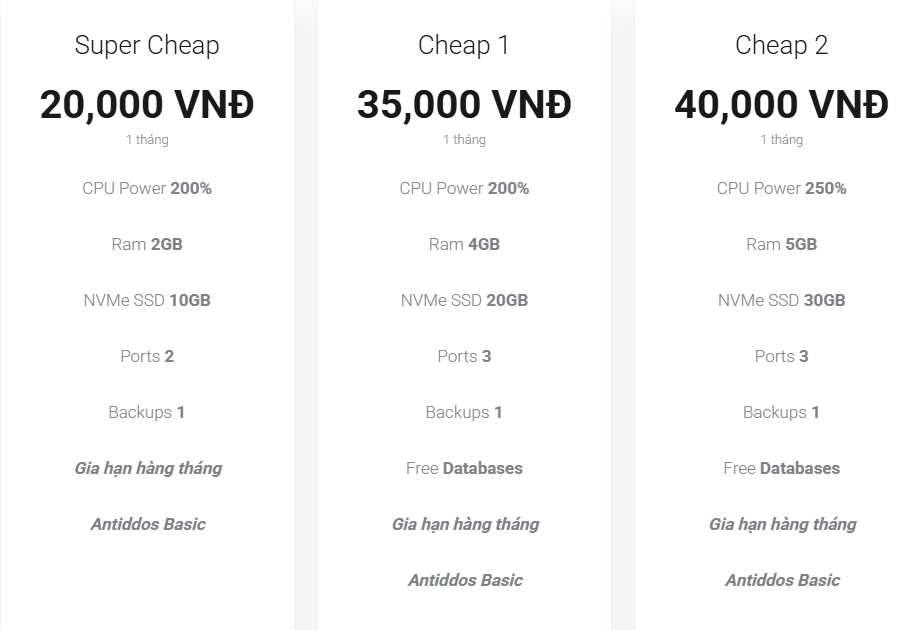Viewport: 916px width, 630px height.
Task: Click Antiddos Basic in Cheap 2 column
Action: click(781, 580)
